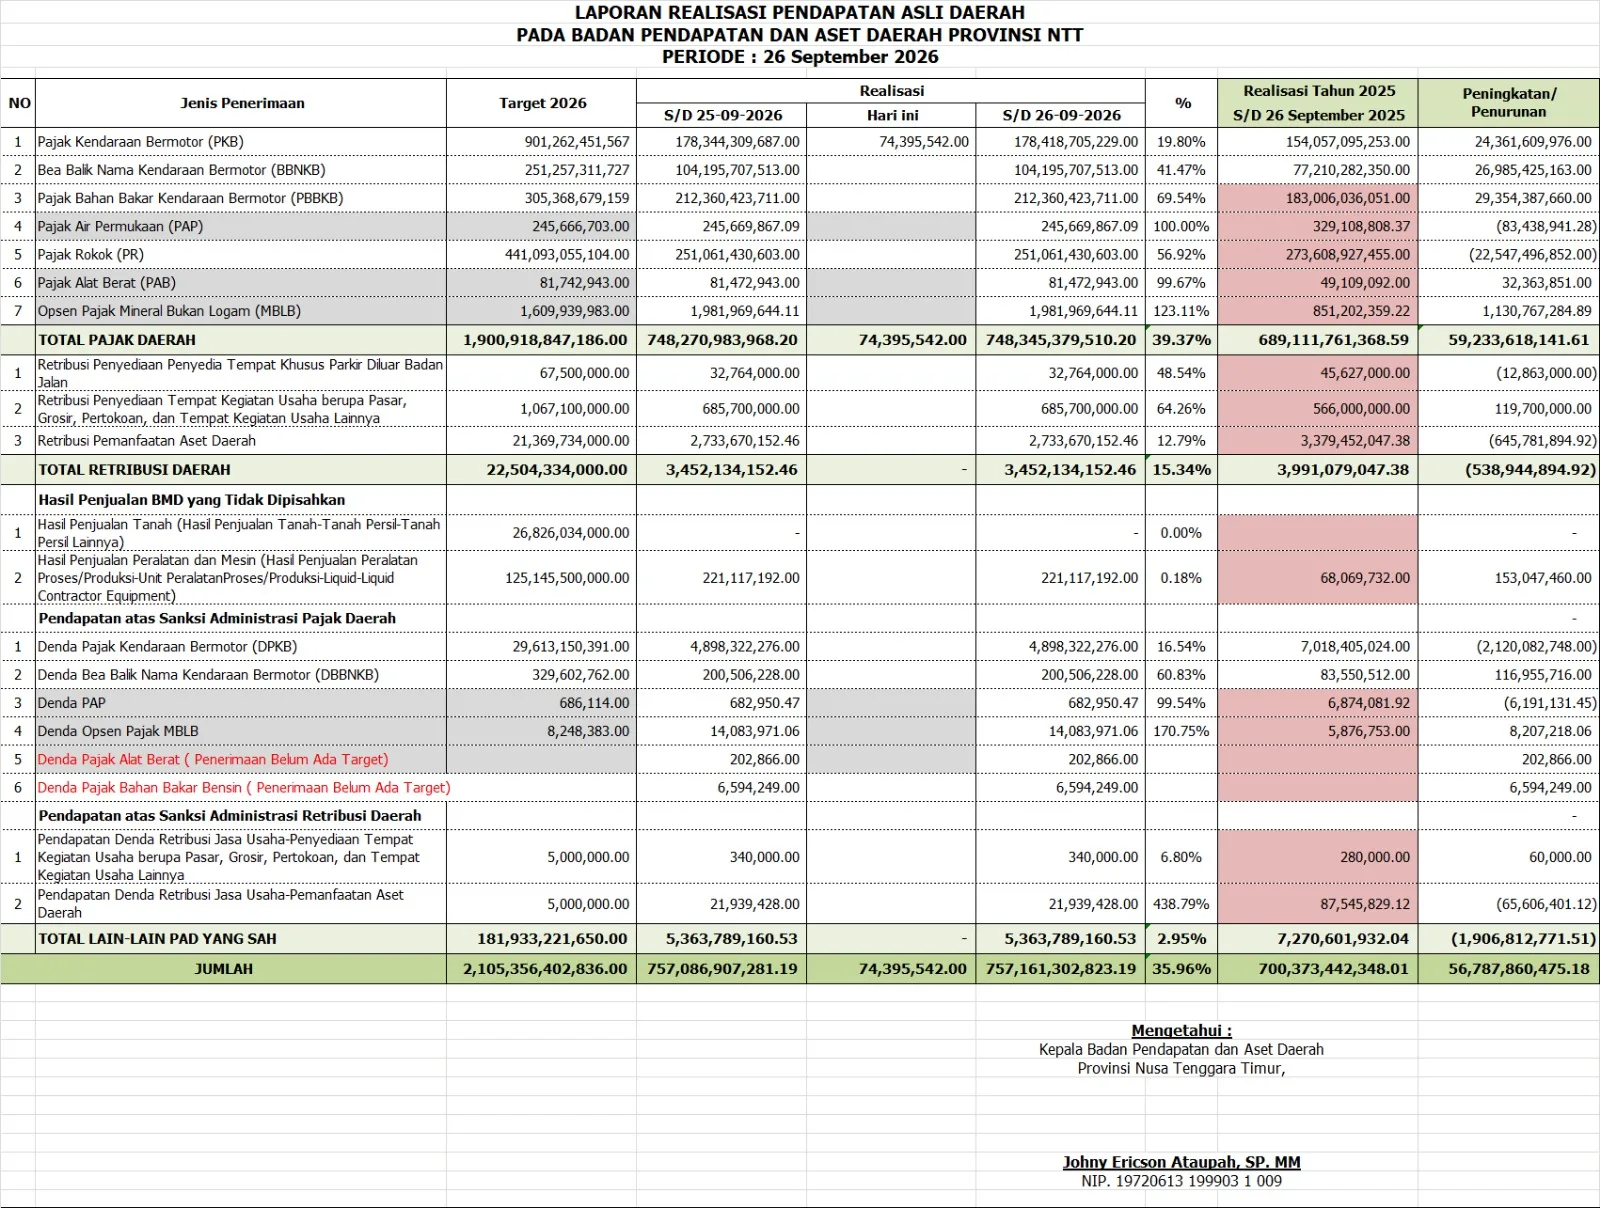Select 2025 realisasi value "154,057,095,253.00"
This screenshot has width=1600, height=1208.
(x=1348, y=142)
